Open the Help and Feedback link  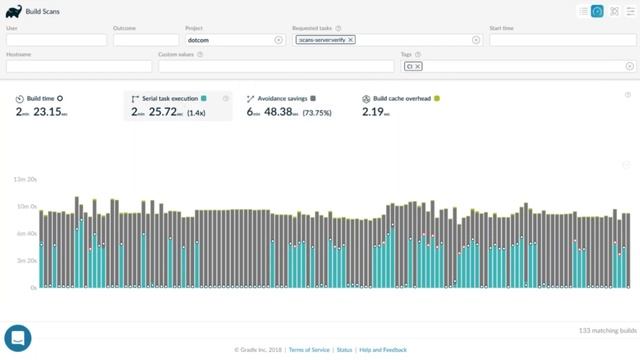(383, 350)
